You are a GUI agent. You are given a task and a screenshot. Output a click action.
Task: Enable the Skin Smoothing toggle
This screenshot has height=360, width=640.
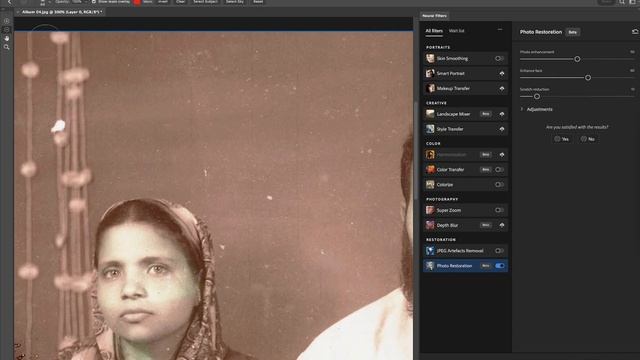click(x=499, y=58)
